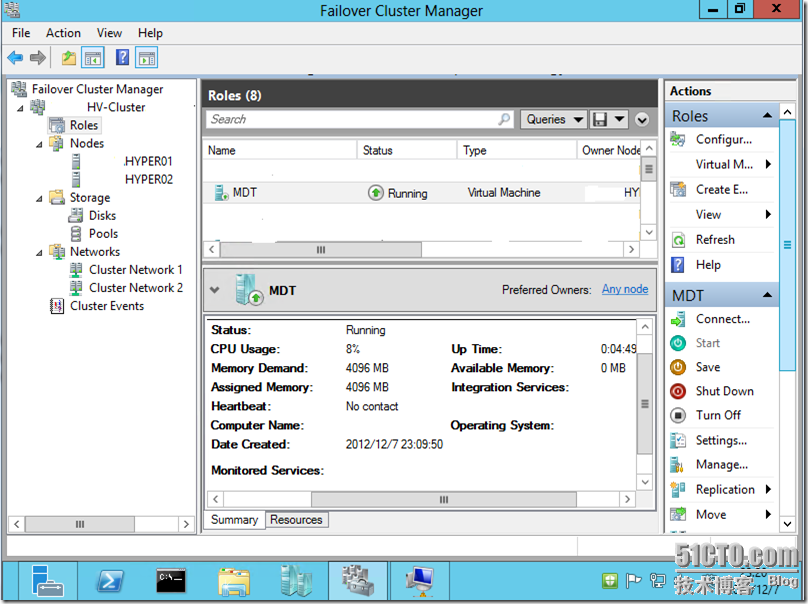
Task: Open the Action menu
Action: 63,33
